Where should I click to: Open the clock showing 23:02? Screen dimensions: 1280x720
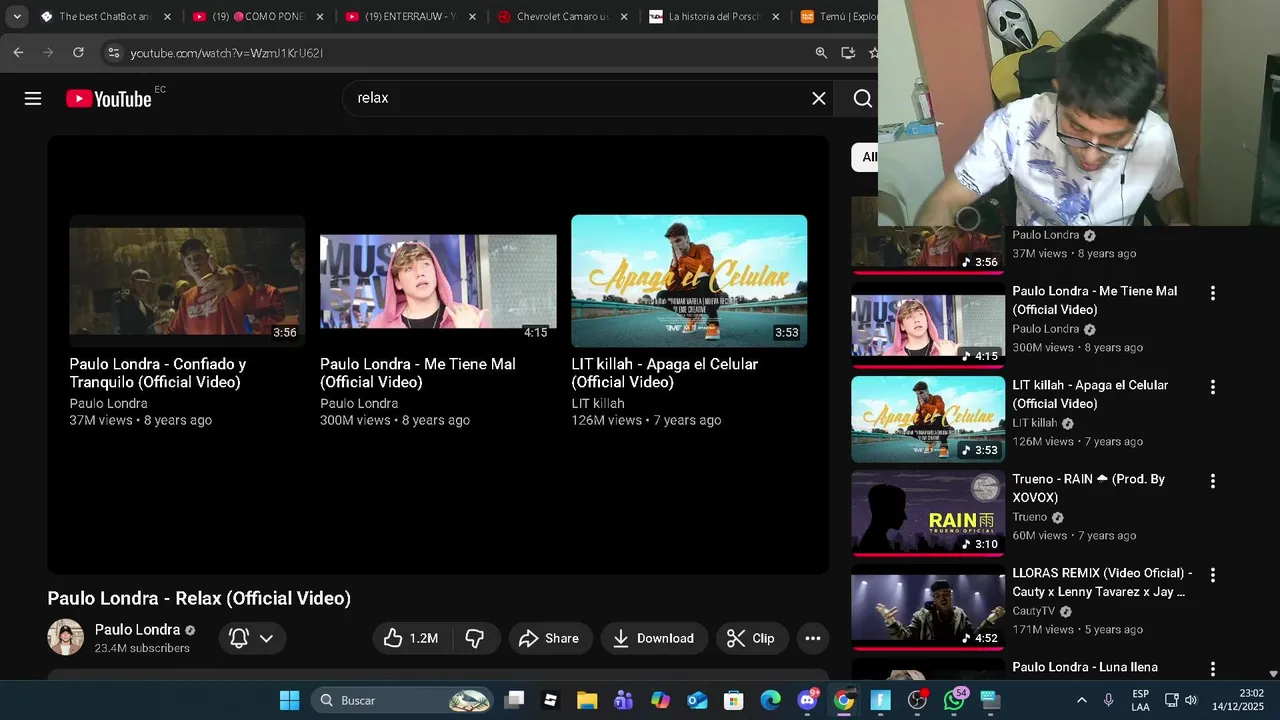point(1238,700)
